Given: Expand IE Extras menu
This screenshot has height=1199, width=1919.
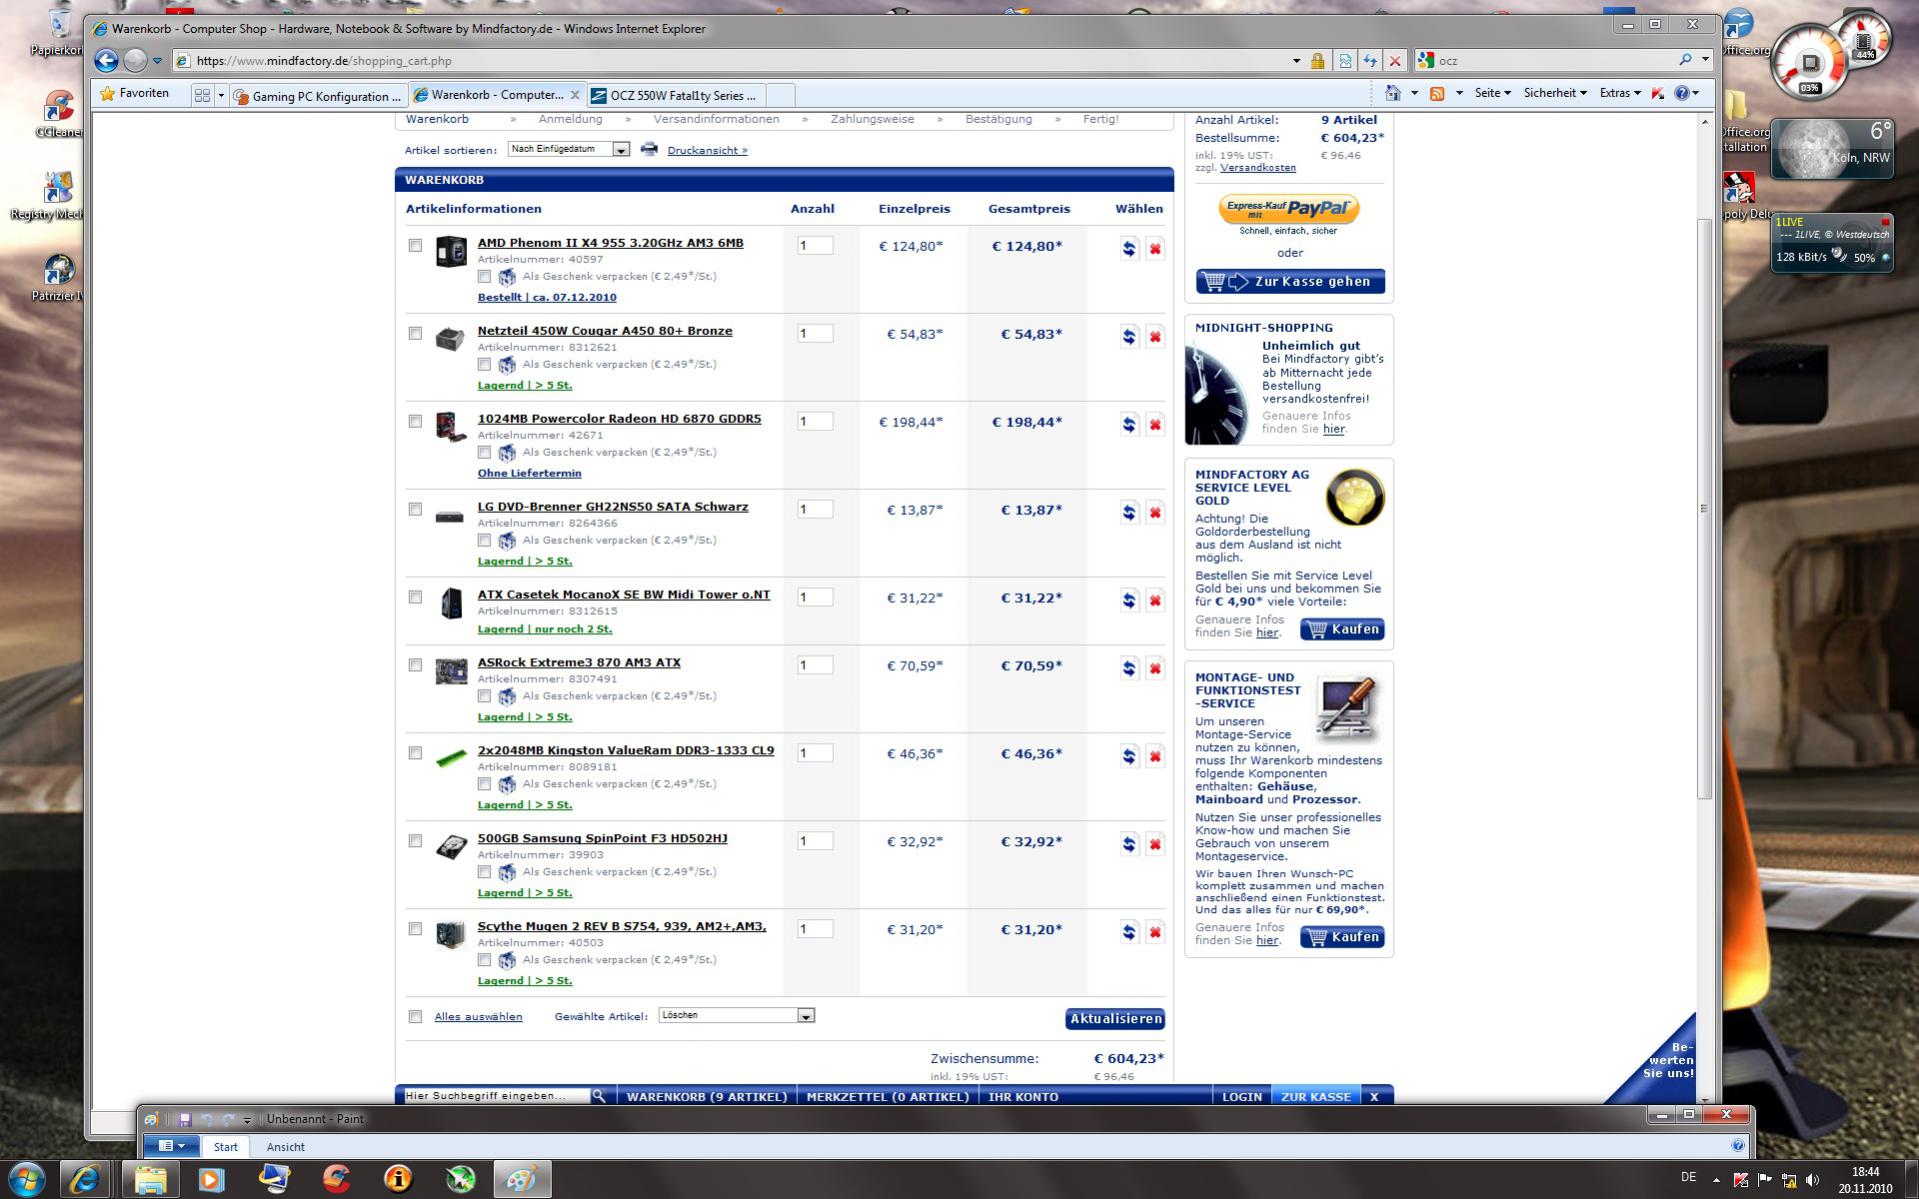Looking at the screenshot, I should tap(1620, 93).
